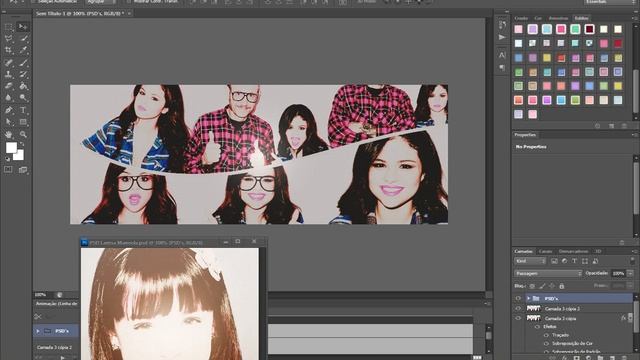Screen dimensions: 640x360
Task: Filter layers by shape layer icon
Action: [x=584, y=261]
